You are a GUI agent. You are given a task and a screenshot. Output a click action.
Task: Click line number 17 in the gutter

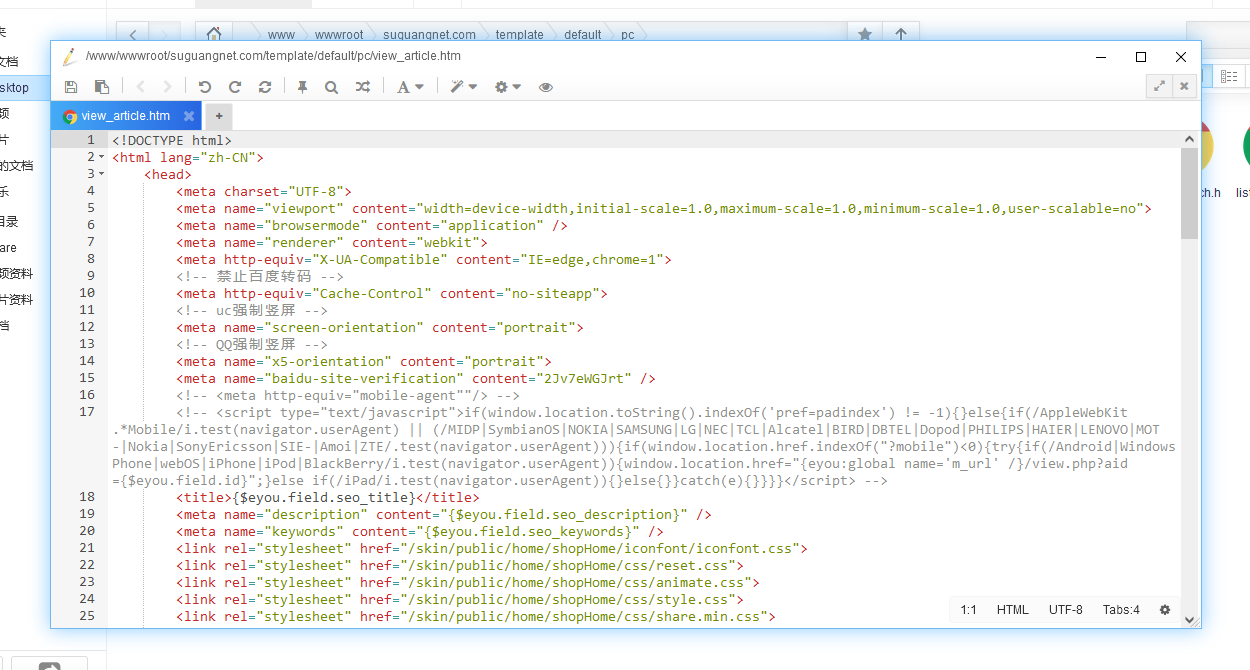click(87, 412)
